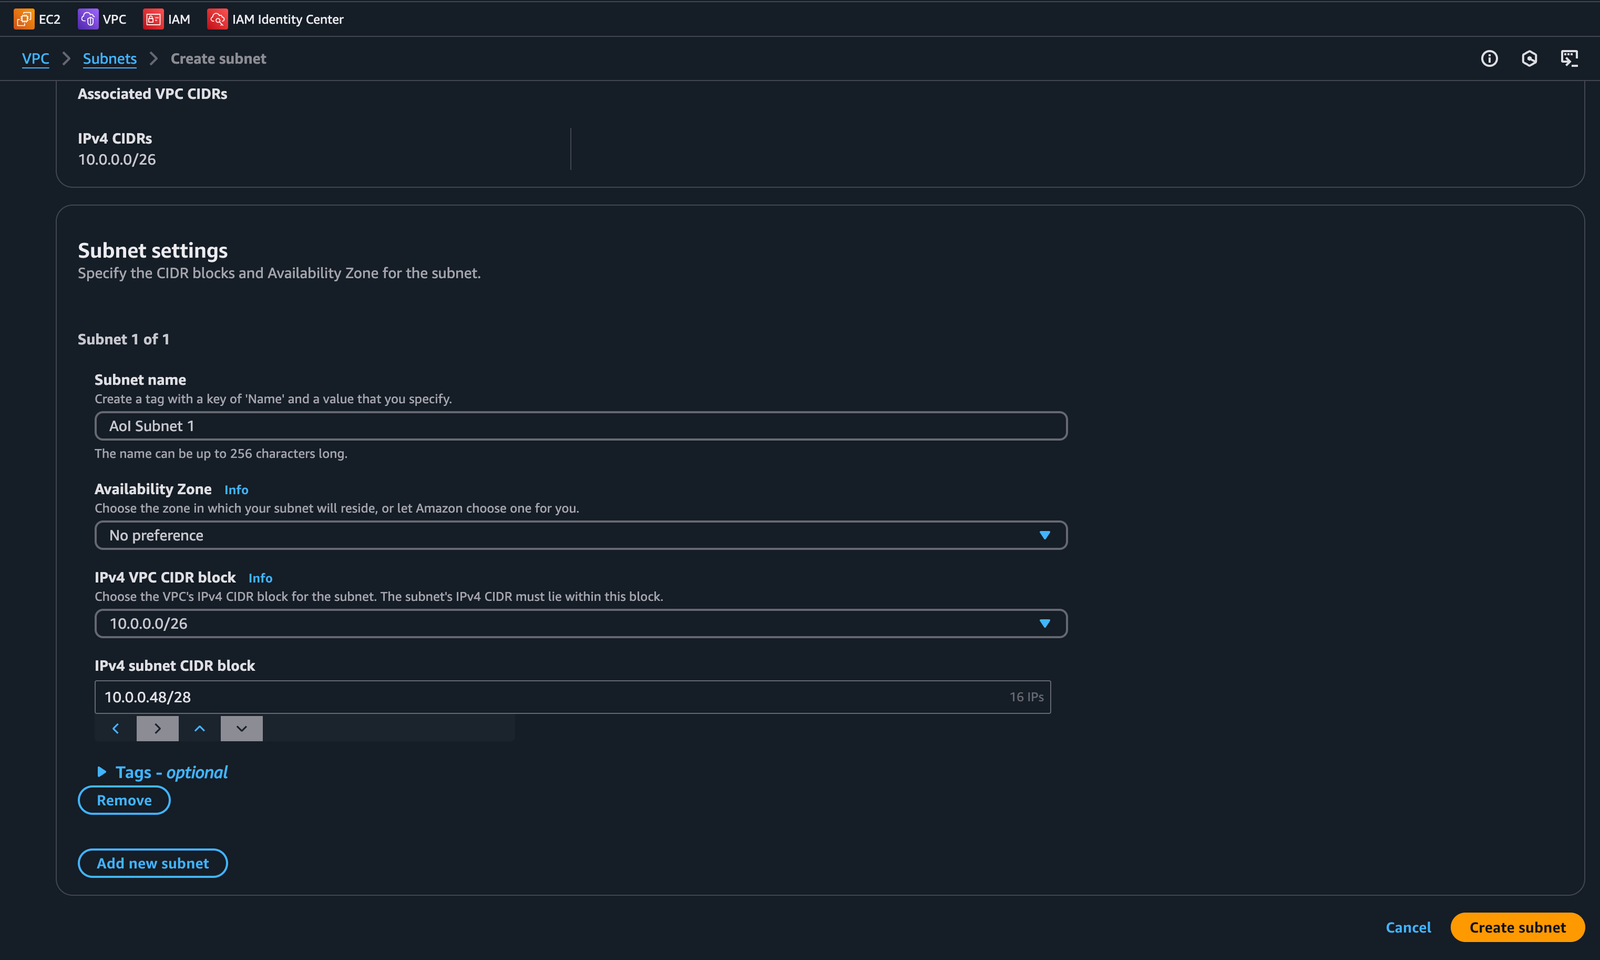1600x960 pixels.
Task: Open Info link beside Availability Zone
Action: point(236,490)
